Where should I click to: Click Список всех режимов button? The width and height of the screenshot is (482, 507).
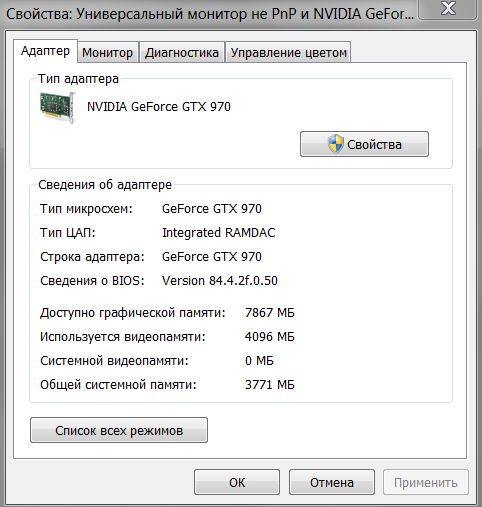click(119, 430)
